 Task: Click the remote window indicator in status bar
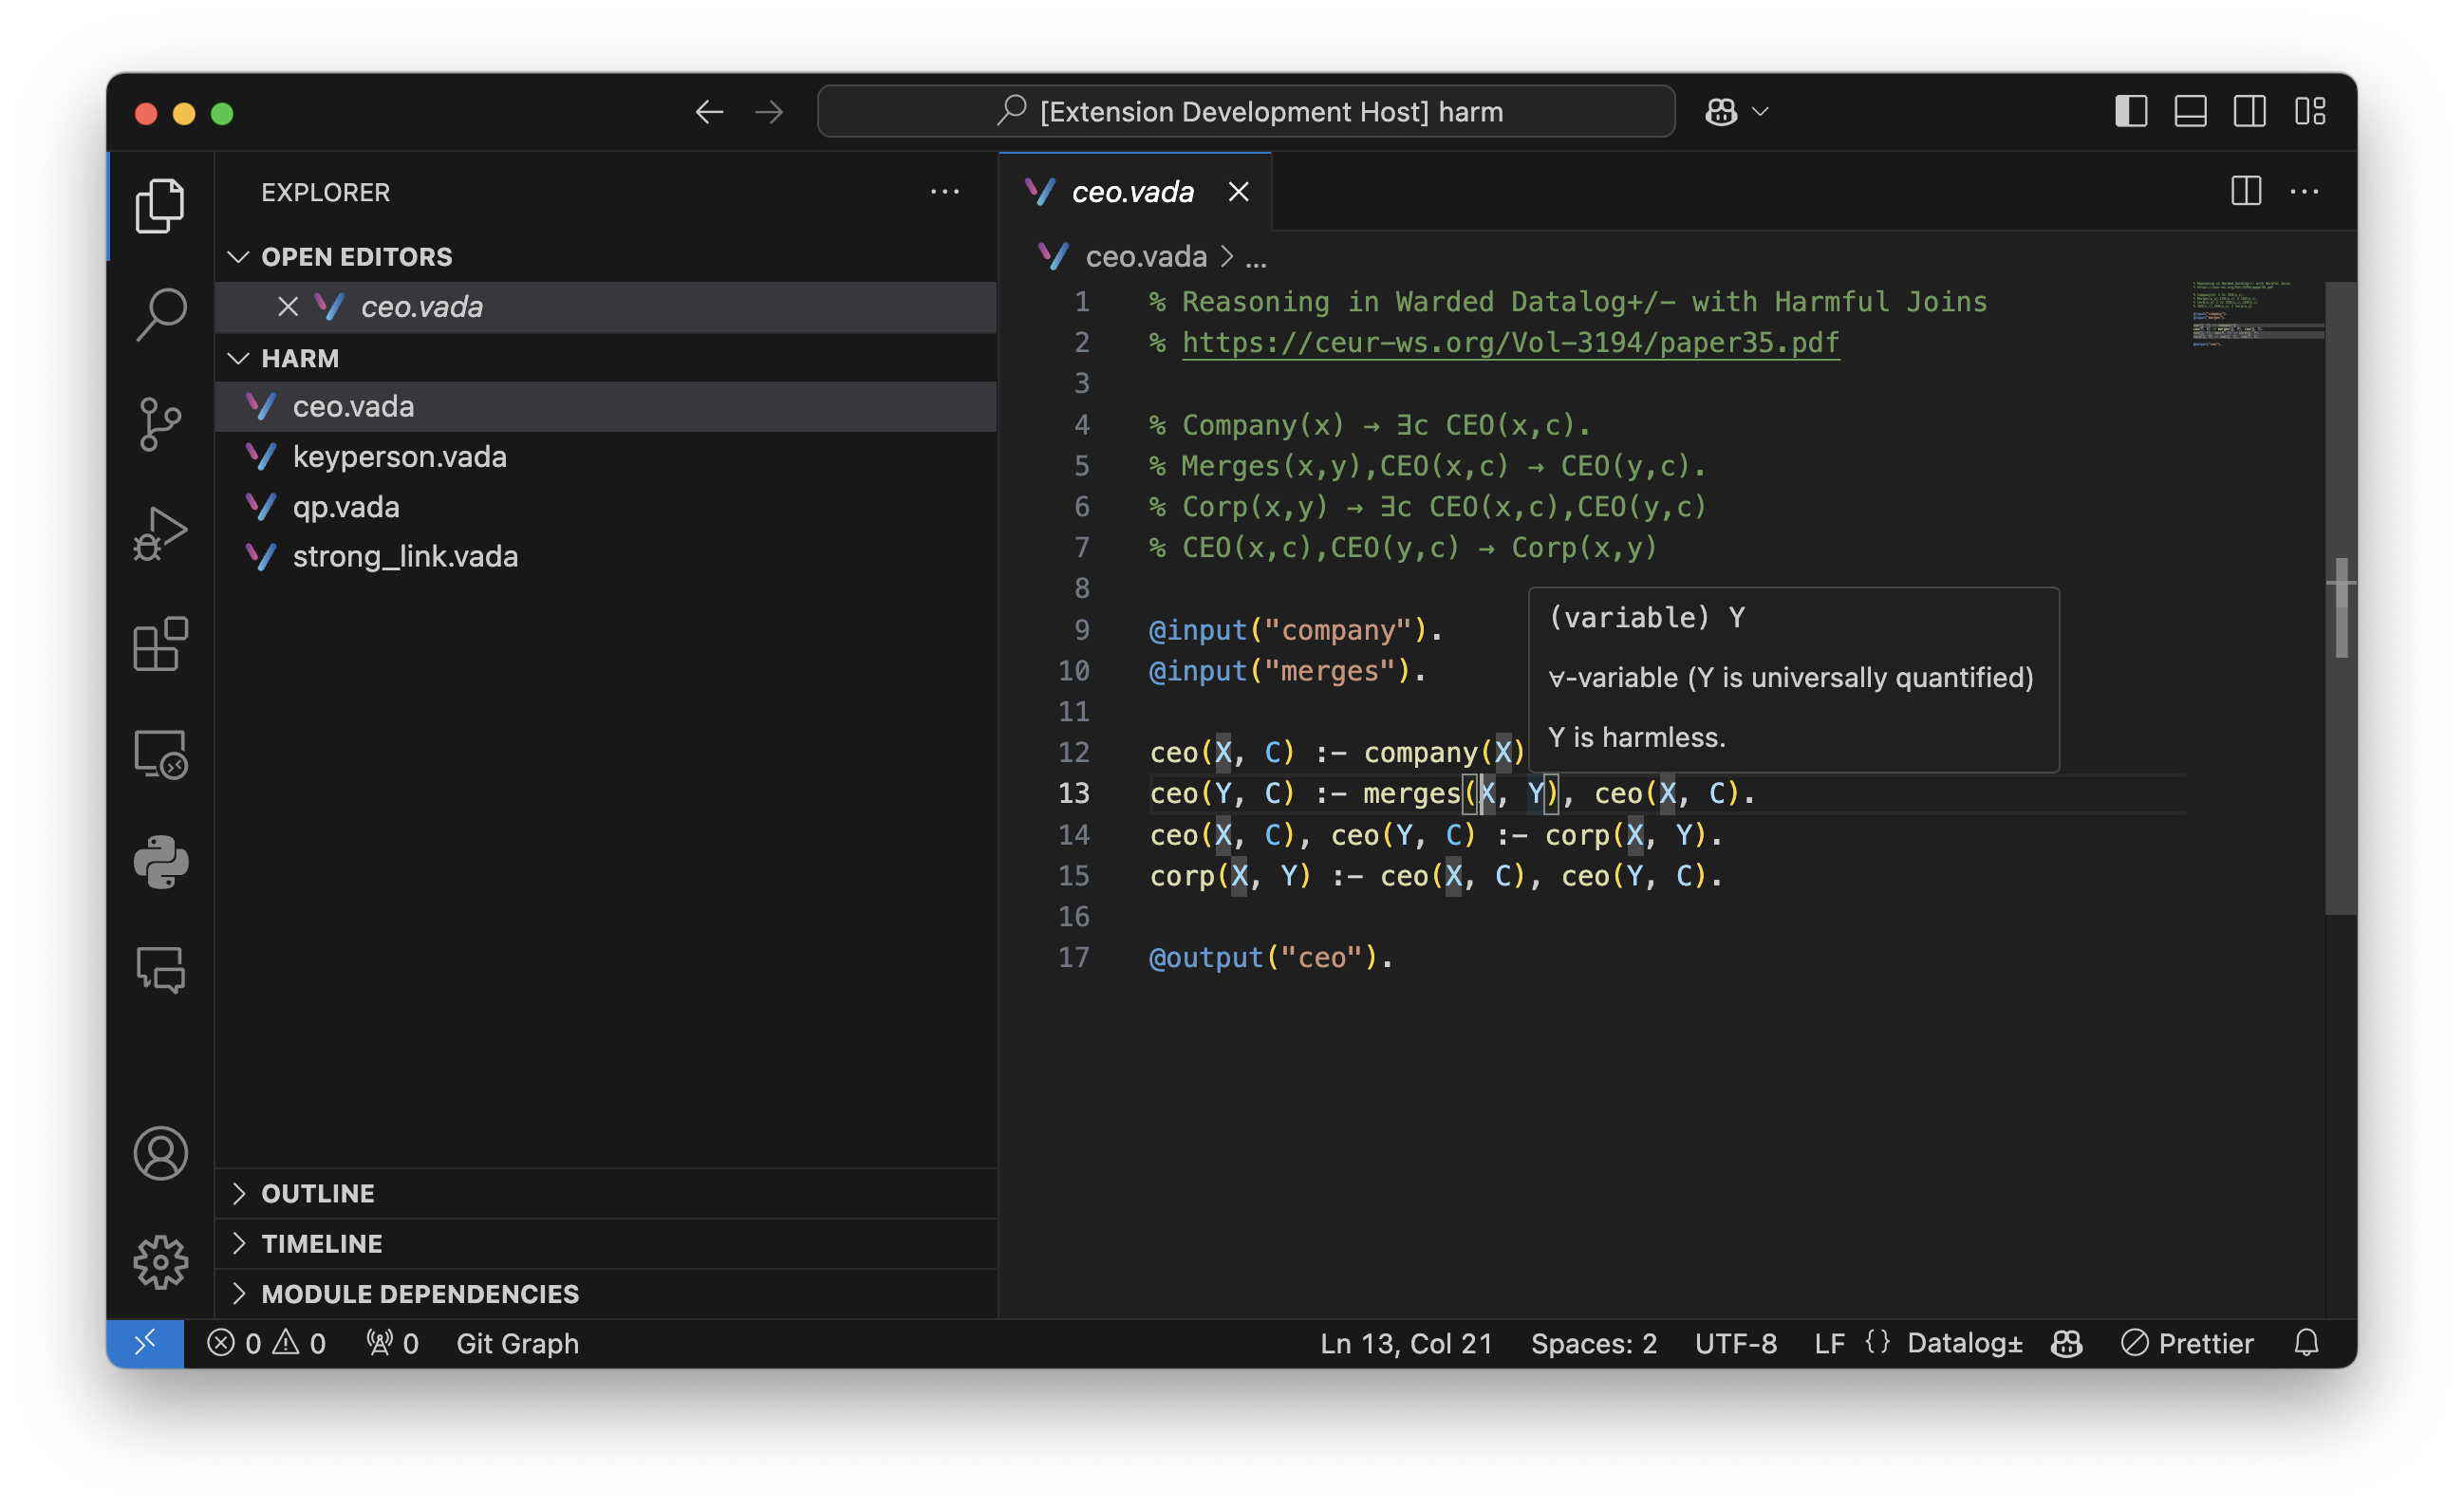pos(145,1343)
